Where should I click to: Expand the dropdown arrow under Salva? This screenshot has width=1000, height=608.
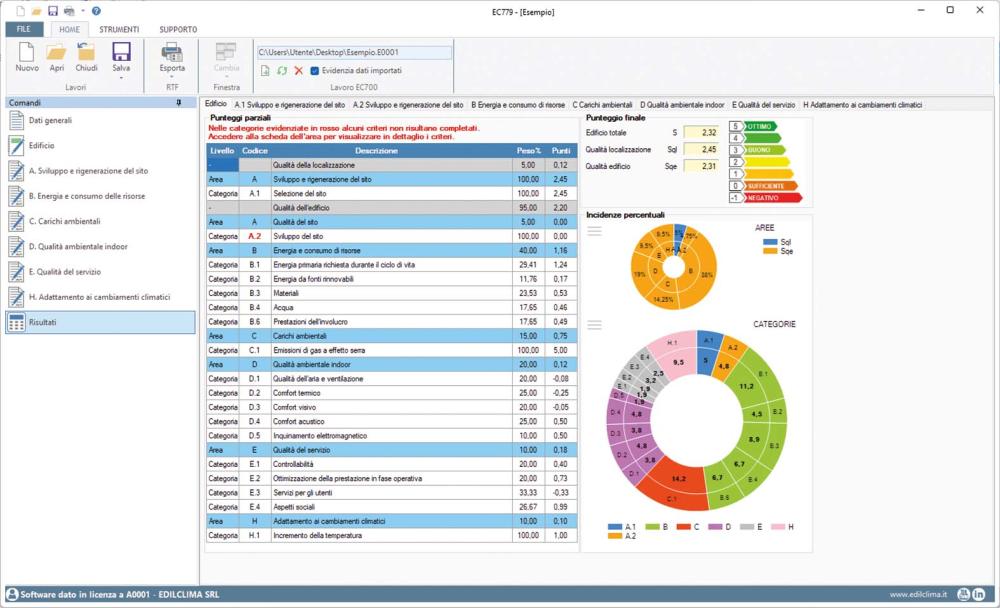(x=121, y=78)
